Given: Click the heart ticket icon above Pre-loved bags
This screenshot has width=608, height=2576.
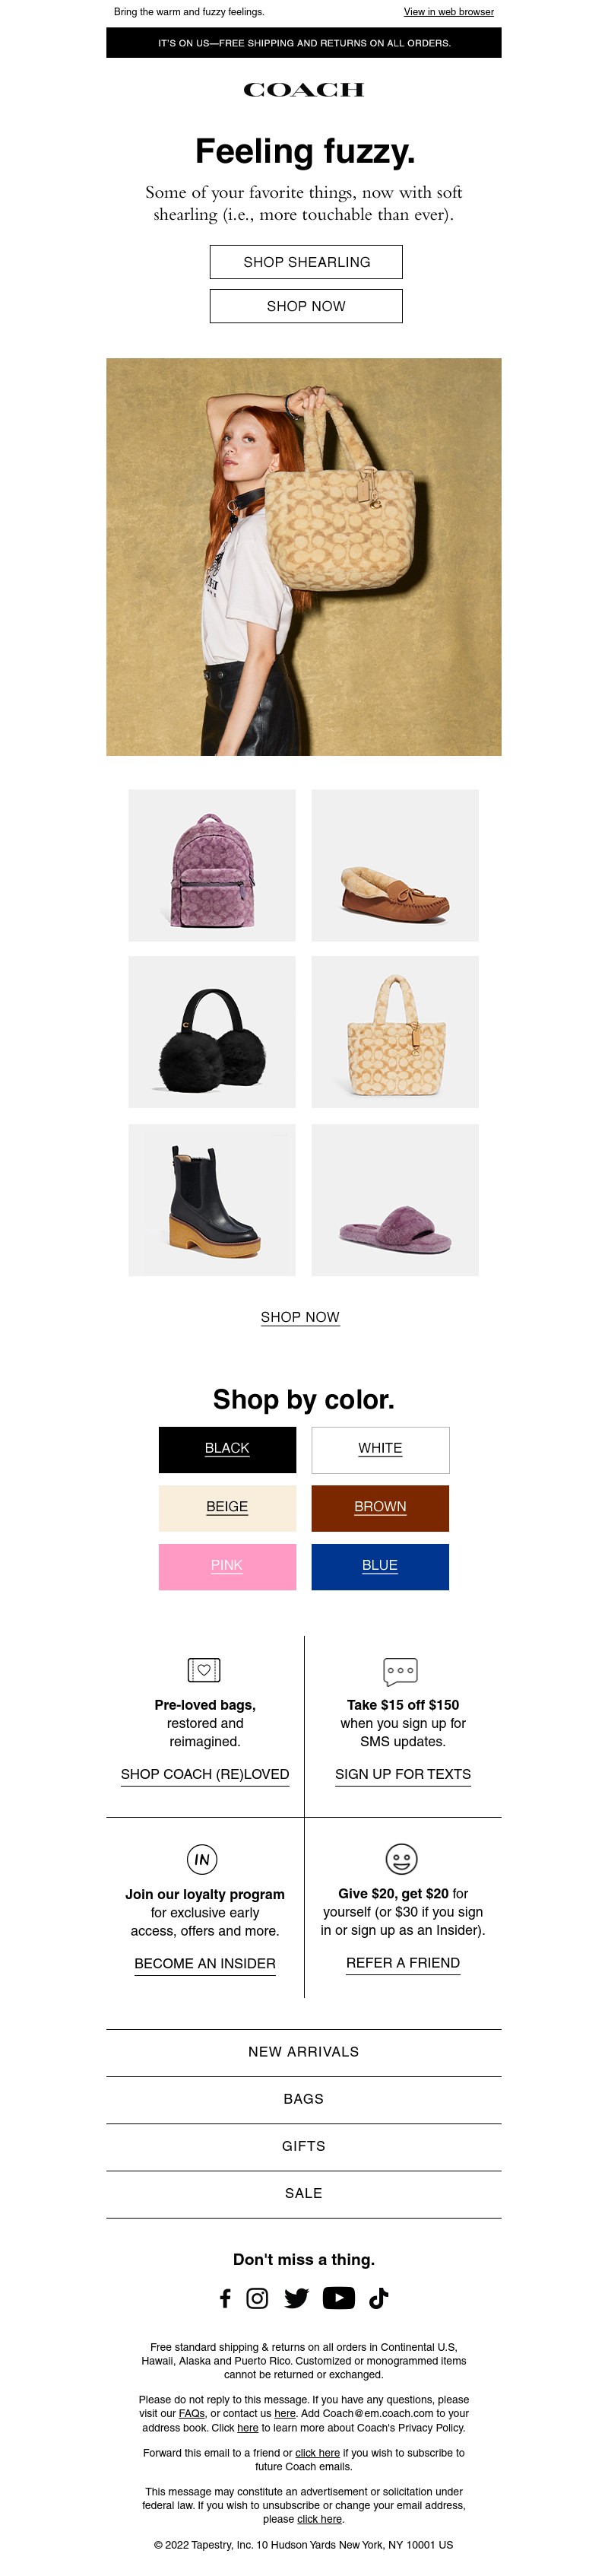Looking at the screenshot, I should (204, 1670).
